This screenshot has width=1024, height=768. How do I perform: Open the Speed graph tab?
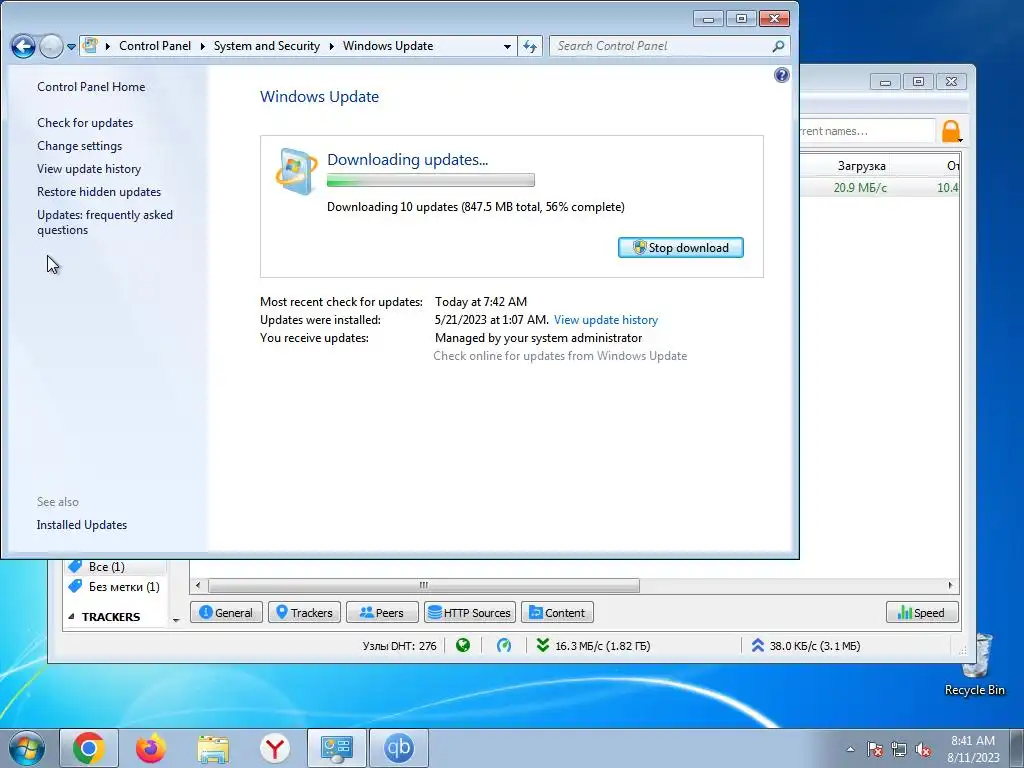(922, 613)
